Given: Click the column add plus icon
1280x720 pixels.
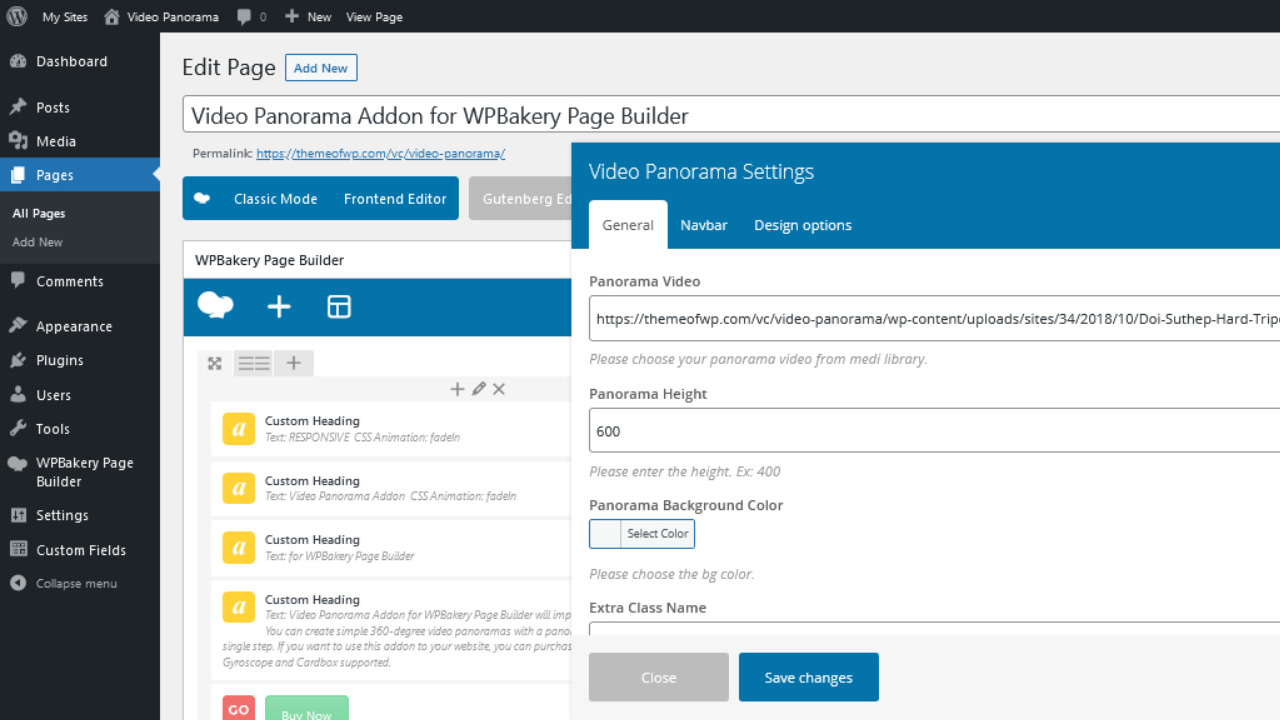Looking at the screenshot, I should (457, 389).
